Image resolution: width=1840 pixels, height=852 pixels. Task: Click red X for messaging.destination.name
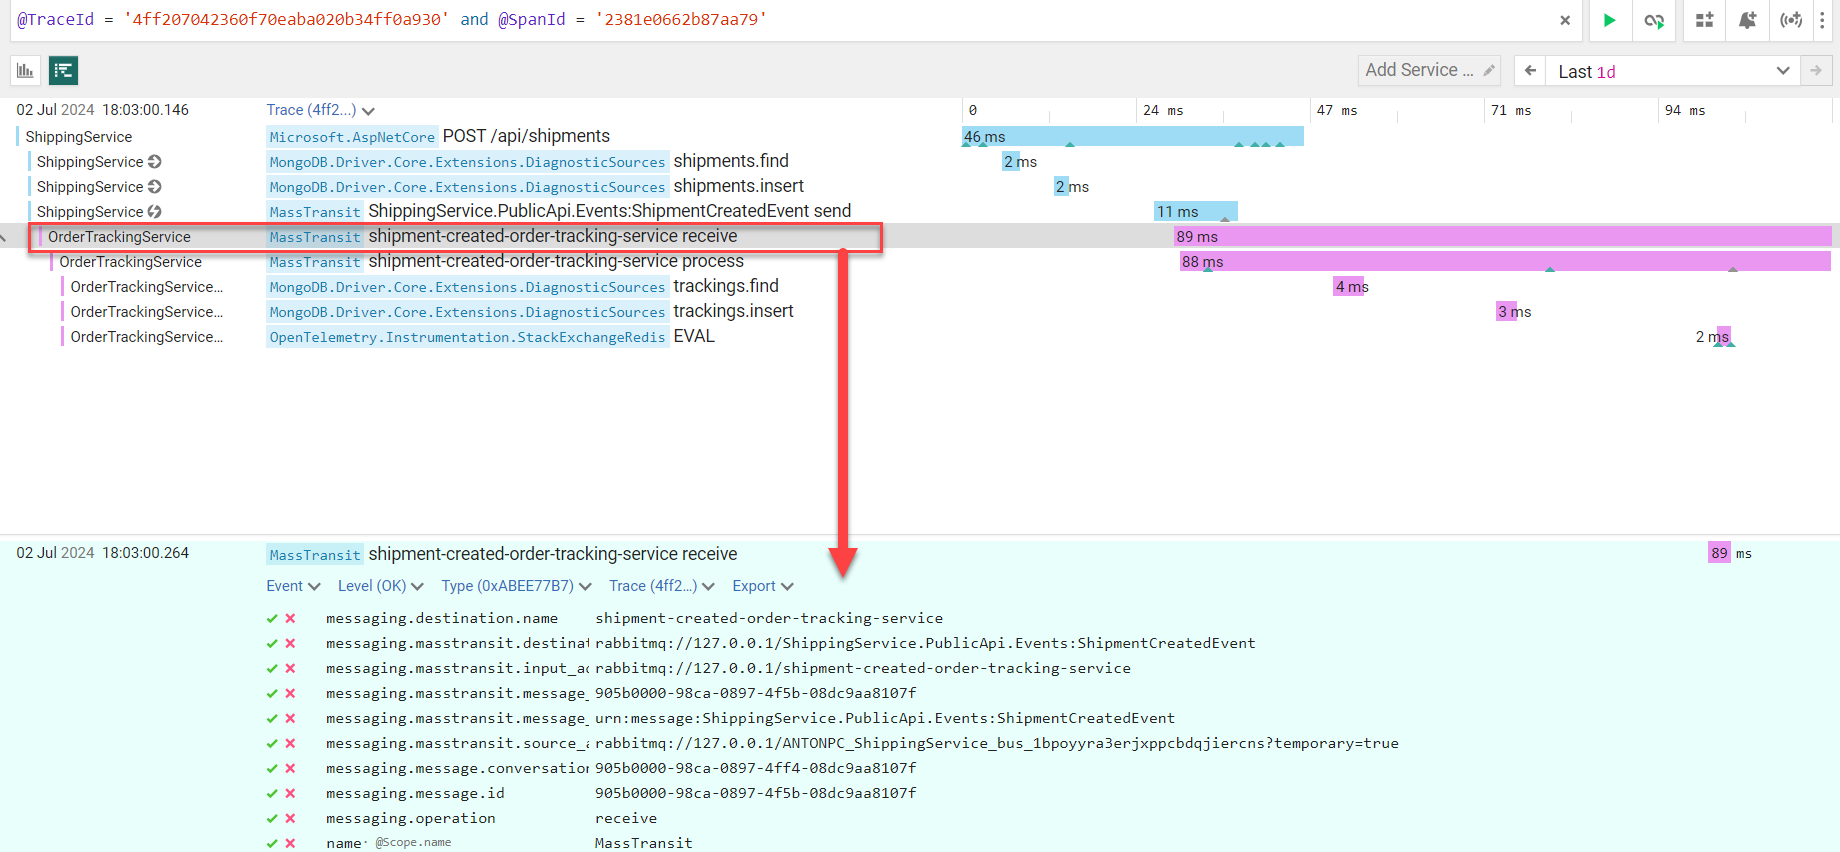[x=290, y=618]
